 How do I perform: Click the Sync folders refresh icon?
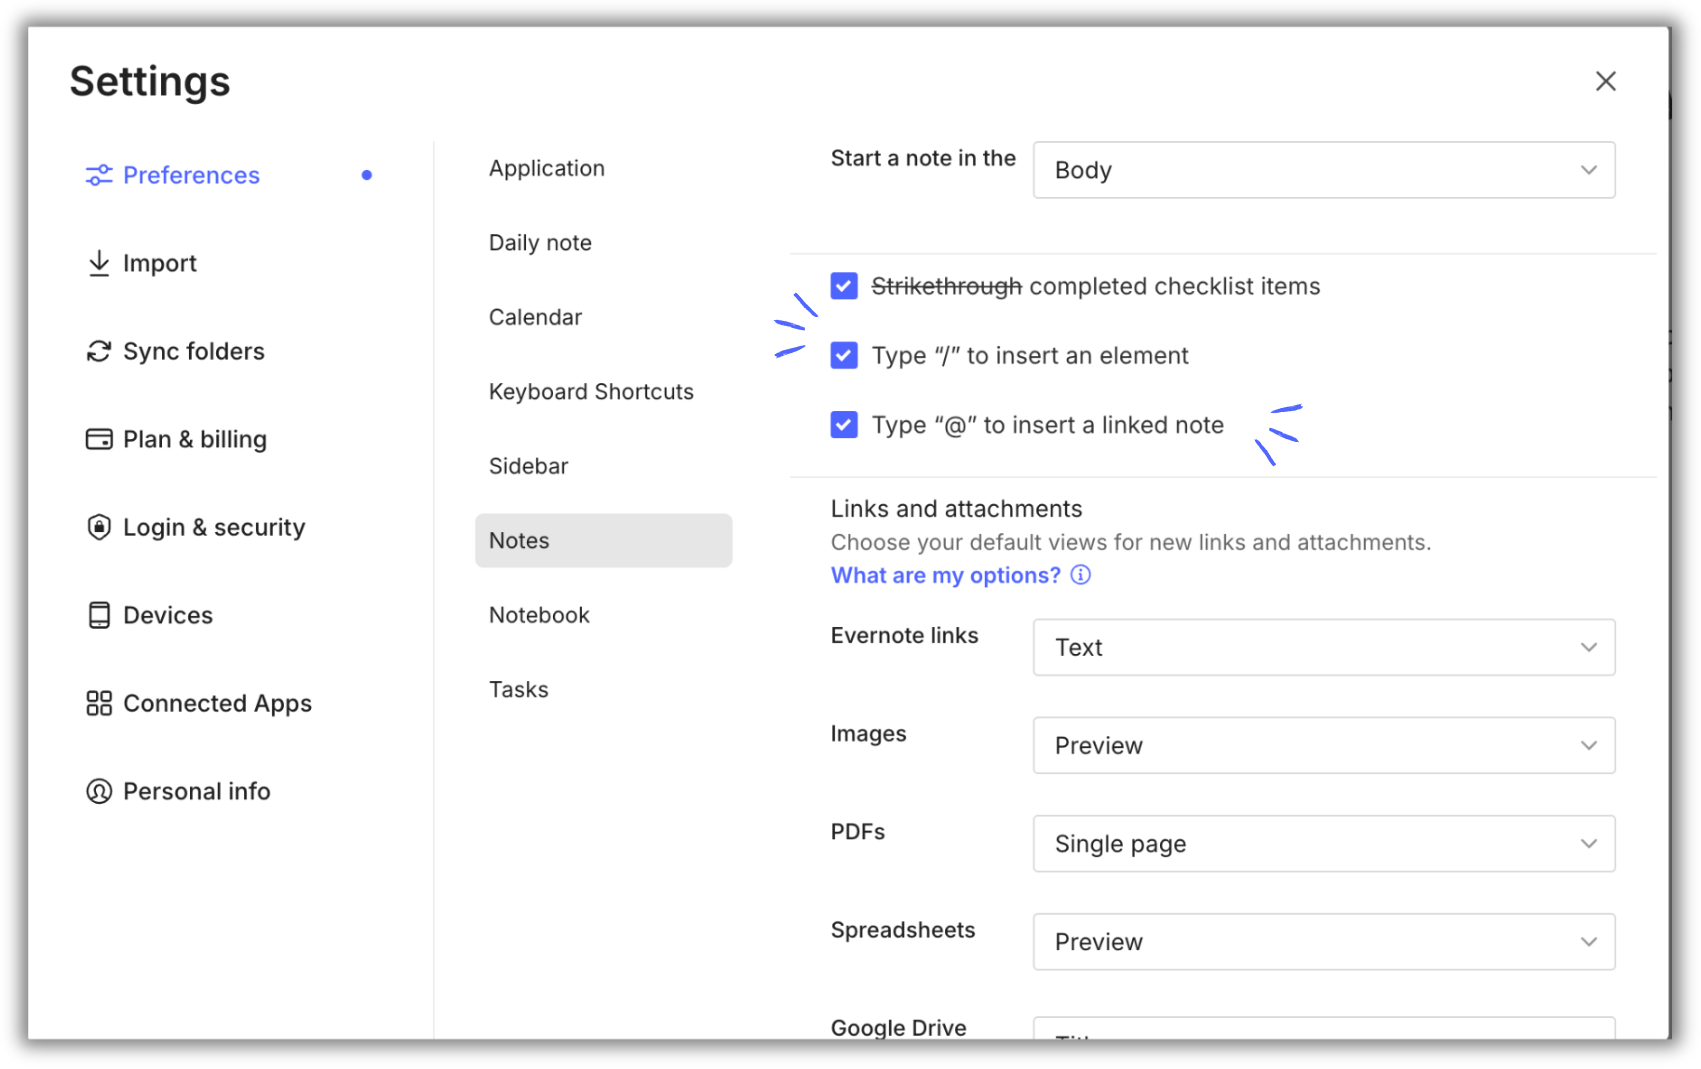click(98, 351)
